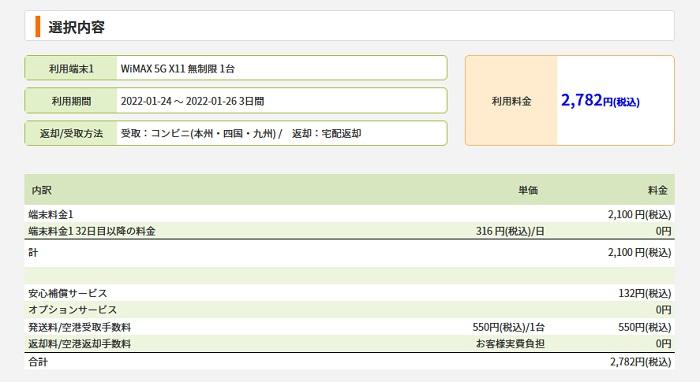
Task: Select the 利用期間 label
Action: click(x=71, y=101)
